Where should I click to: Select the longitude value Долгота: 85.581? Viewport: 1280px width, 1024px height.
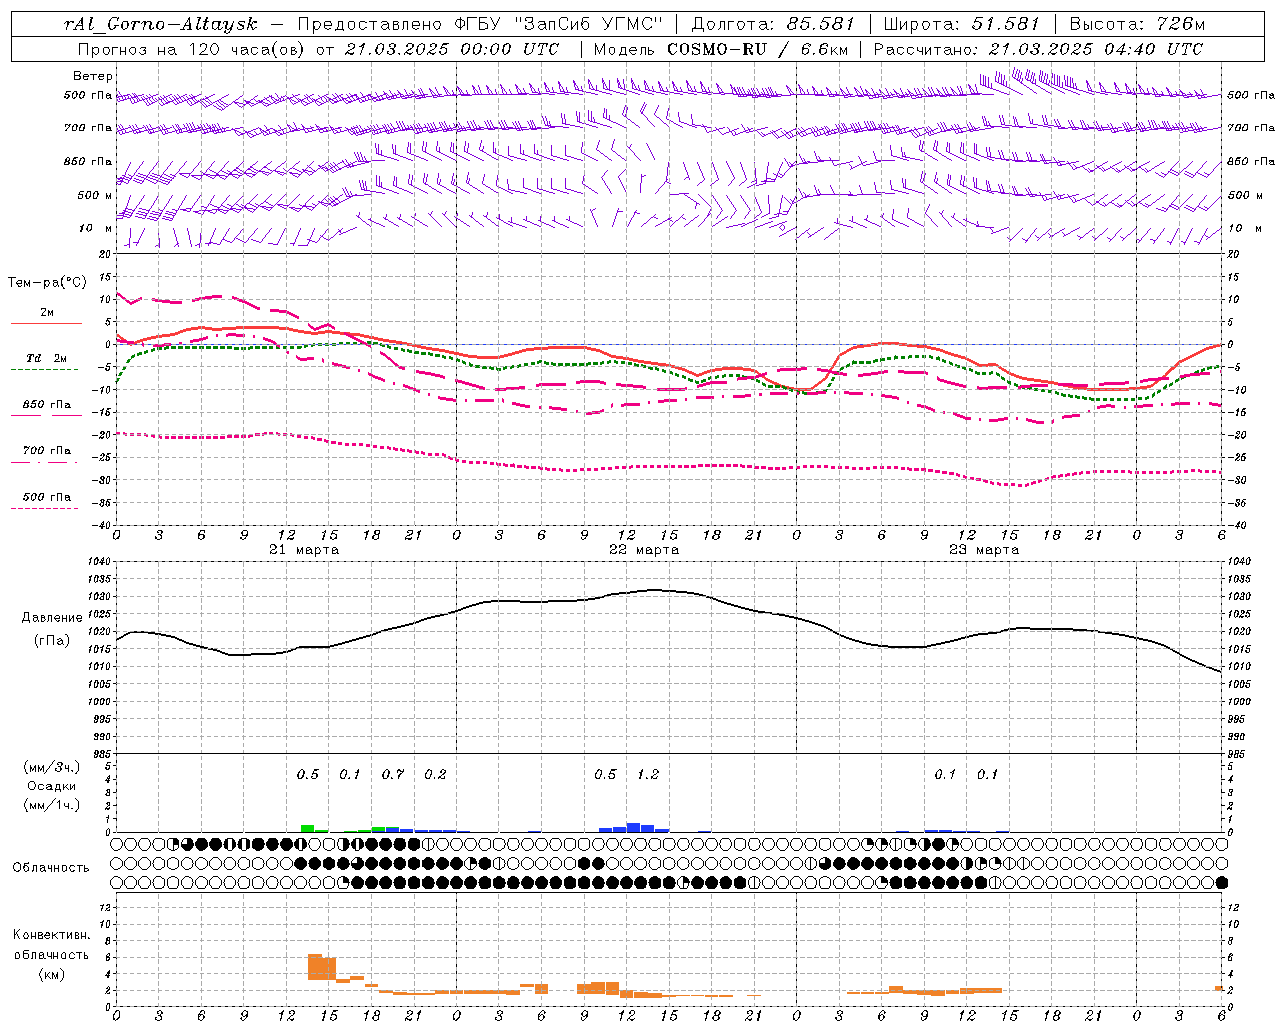[x=773, y=24]
